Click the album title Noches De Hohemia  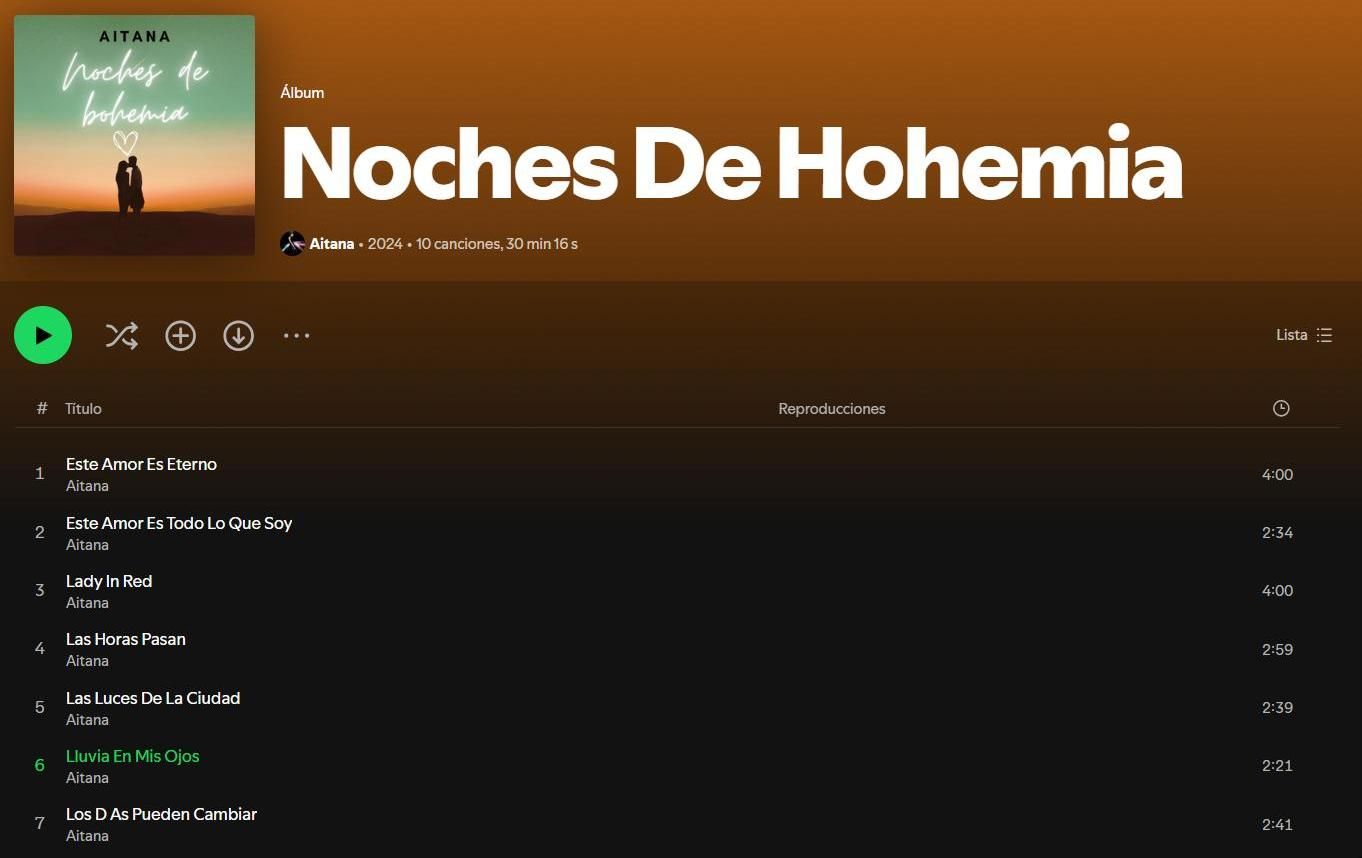[732, 164]
